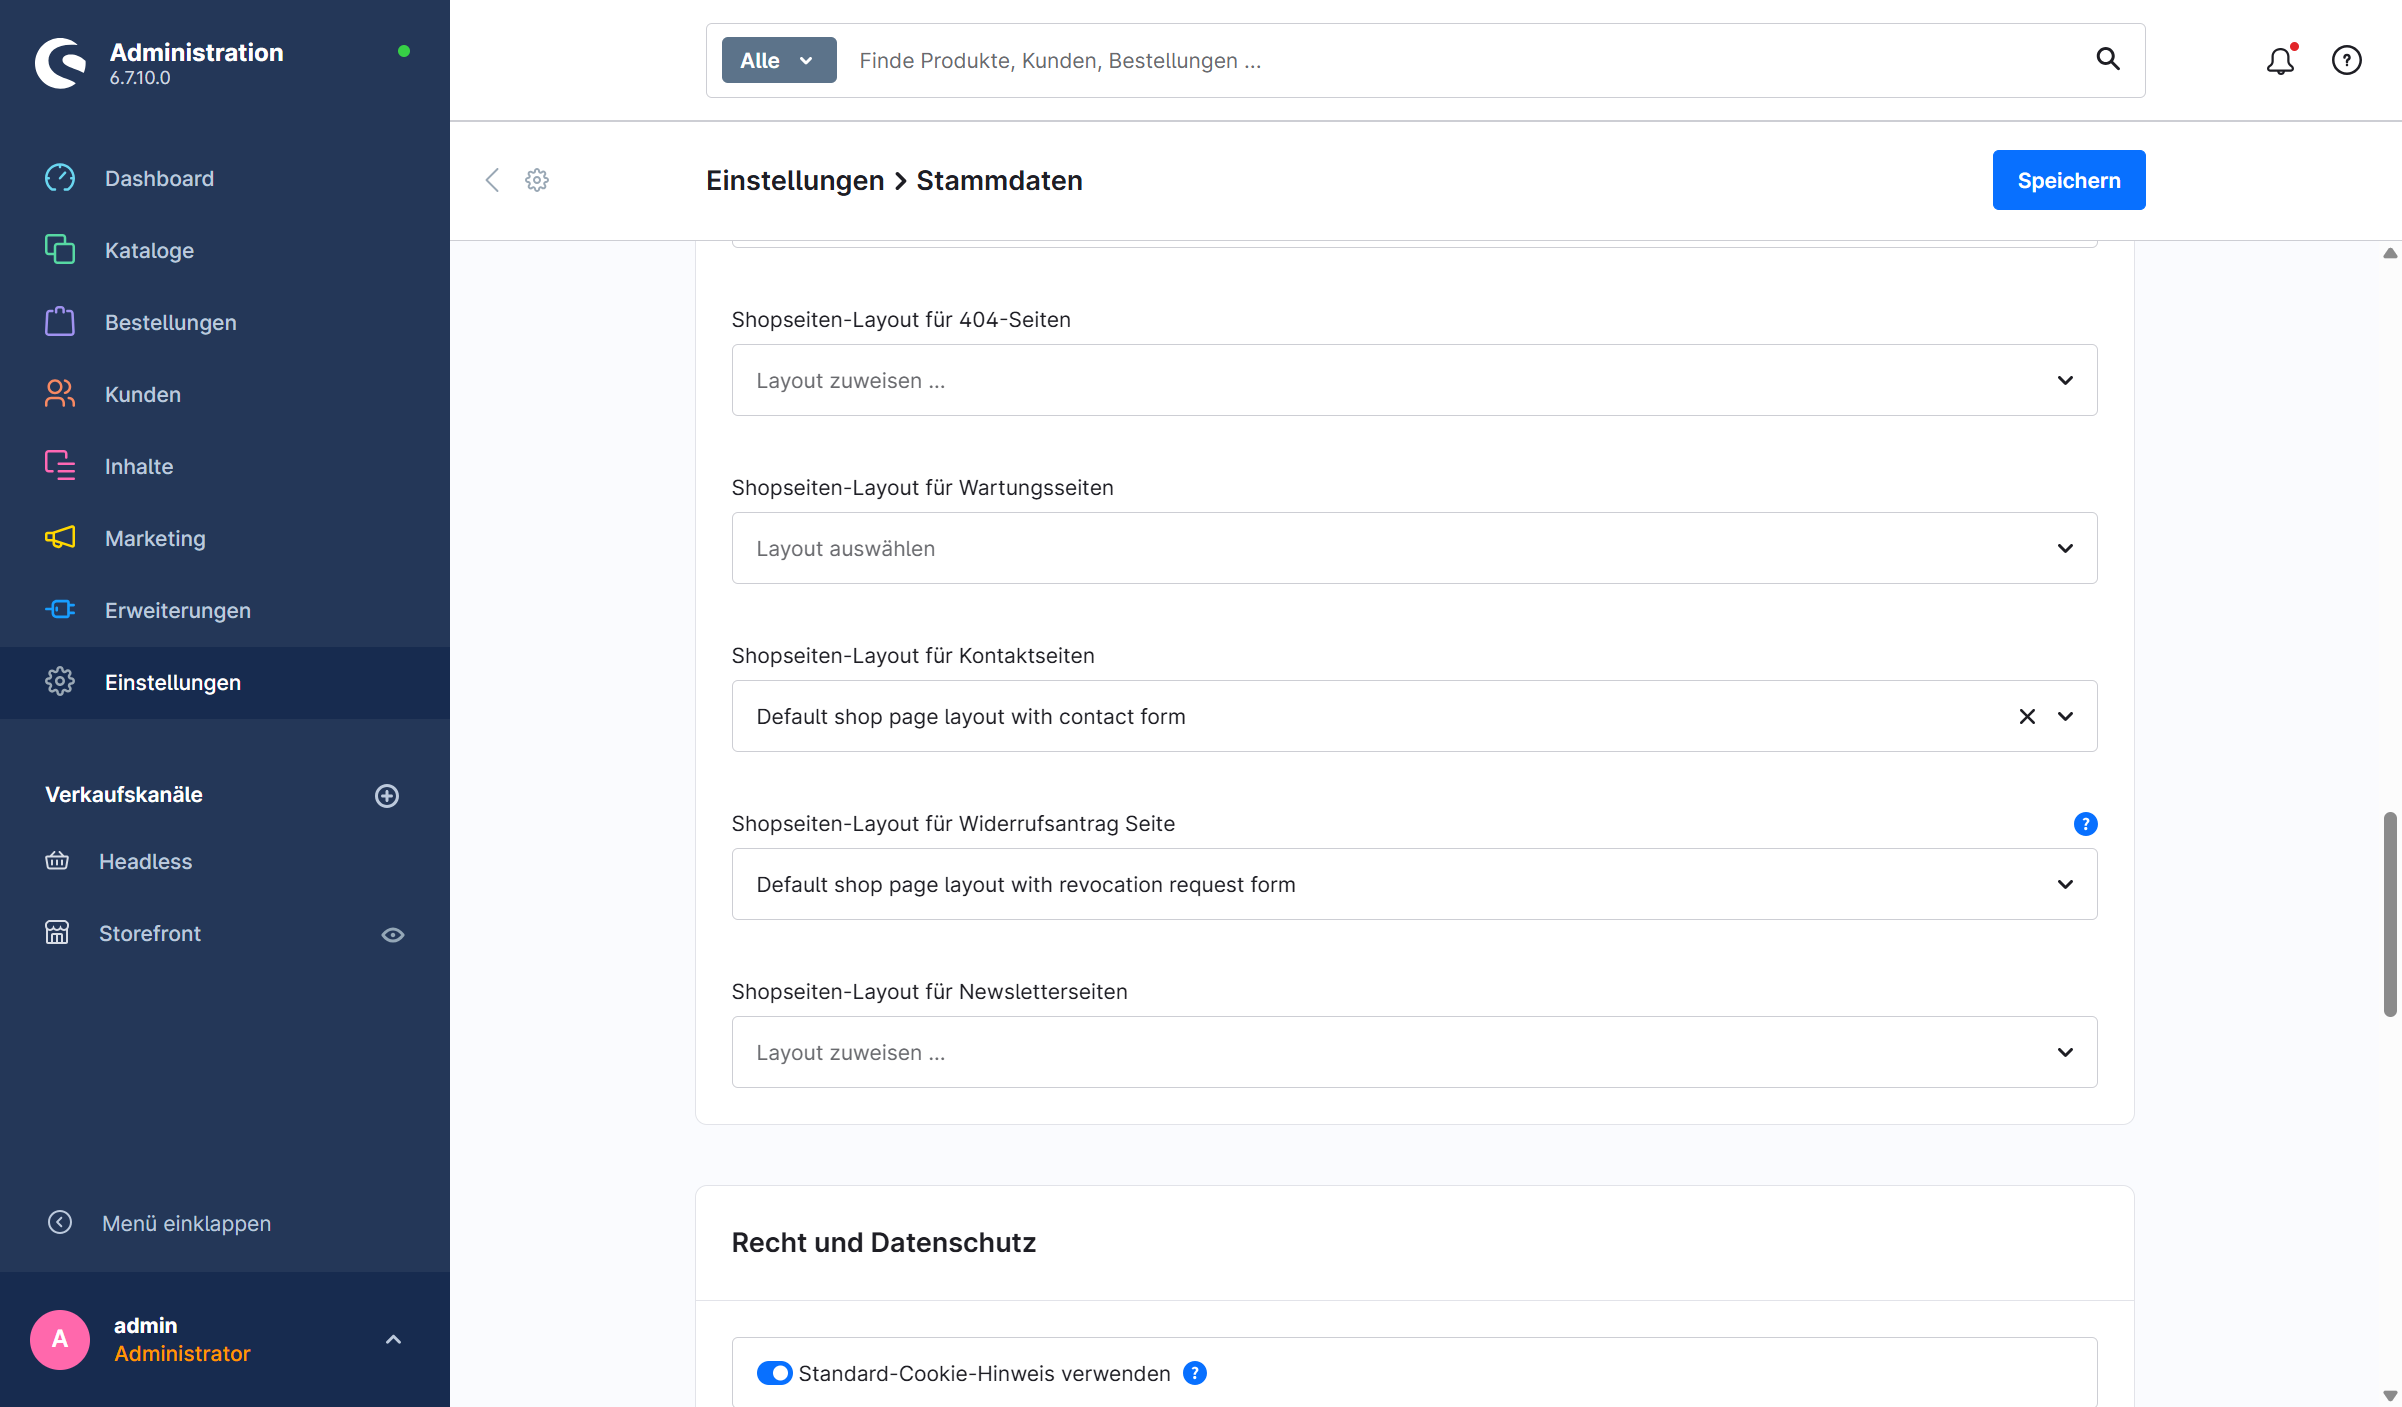Click the admin avatar circle
Viewport: 2402px width, 1407px height.
(60, 1340)
